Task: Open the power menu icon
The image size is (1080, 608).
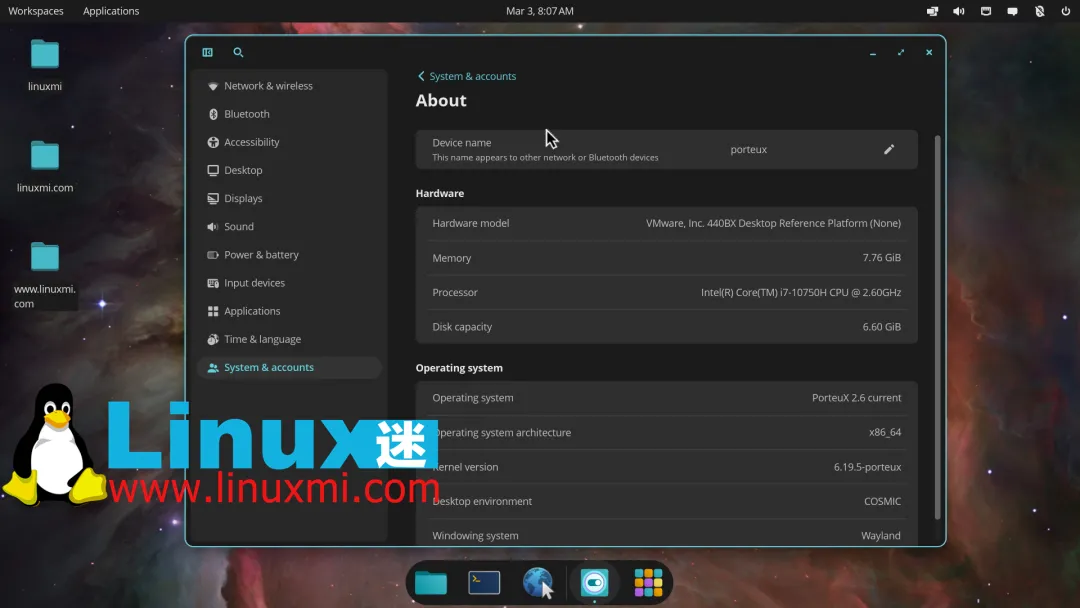Action: coord(1066,11)
